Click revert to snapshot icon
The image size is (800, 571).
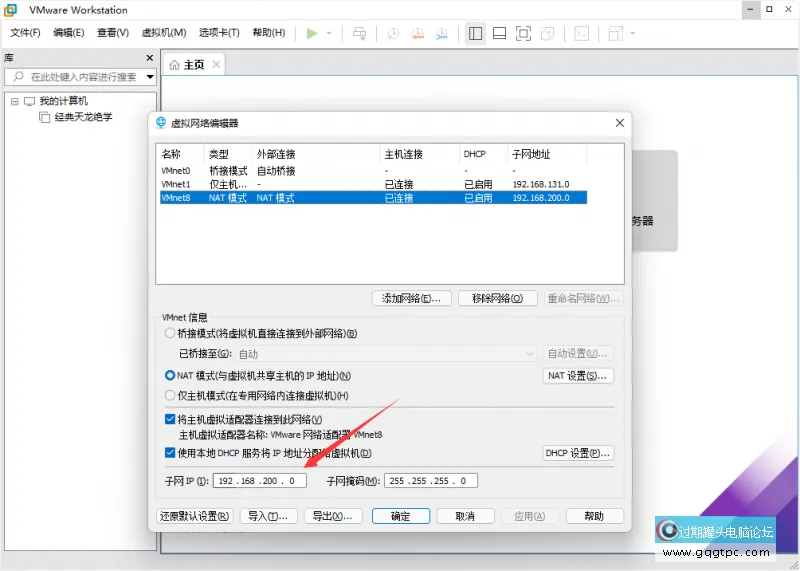(417, 34)
